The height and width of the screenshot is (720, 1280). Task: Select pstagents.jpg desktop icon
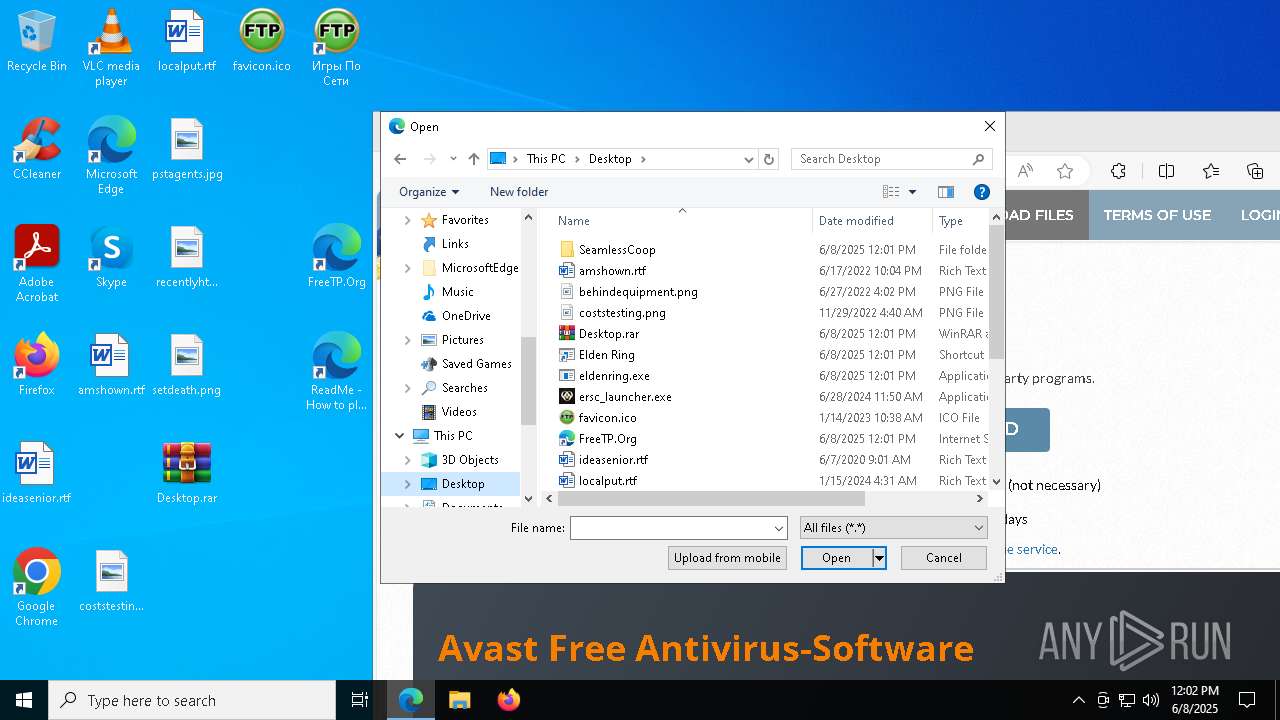[187, 150]
